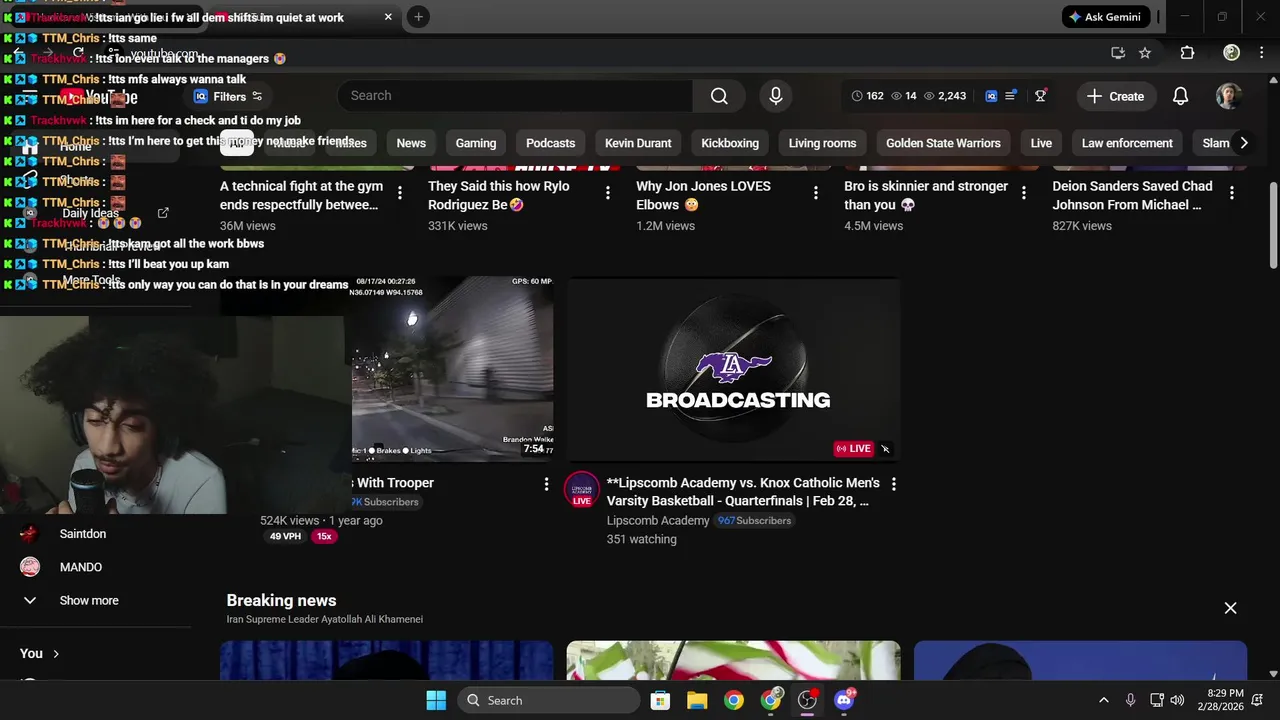Open the Chrome profile avatar
1280x720 pixels.
1232,53
